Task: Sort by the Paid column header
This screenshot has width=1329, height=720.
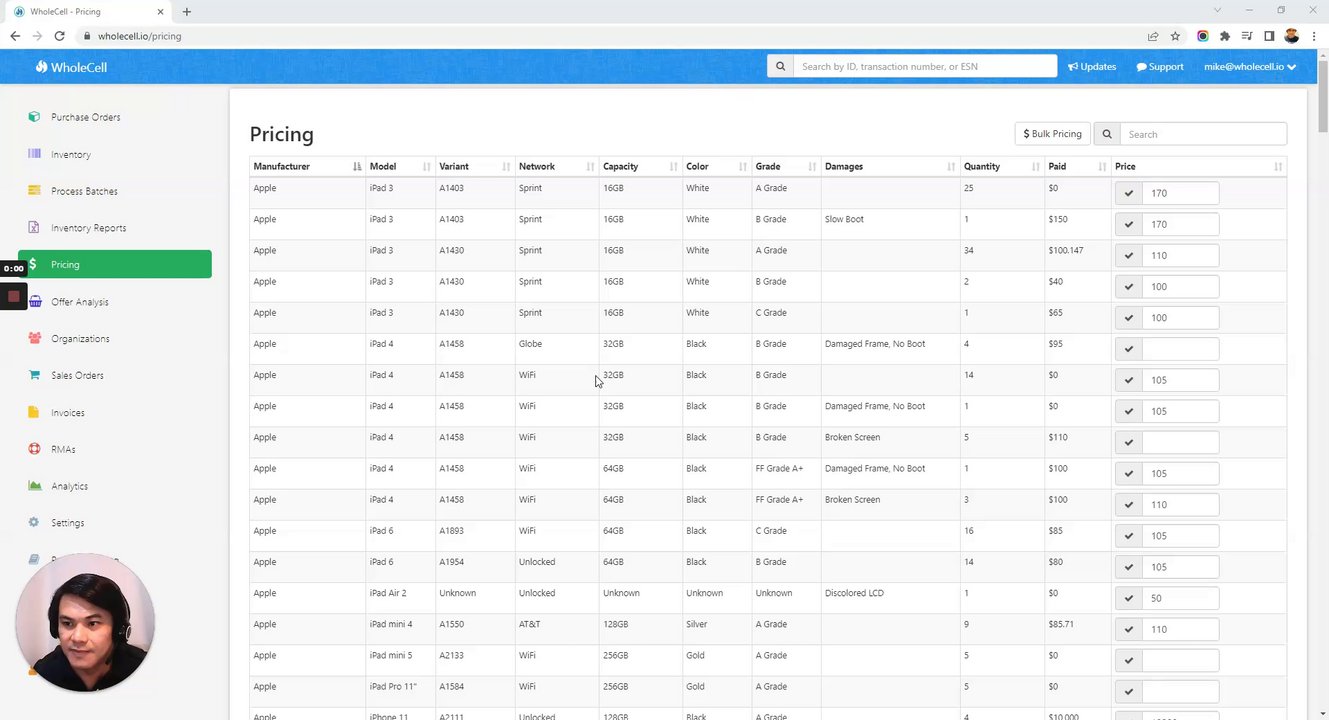Action: (1078, 166)
